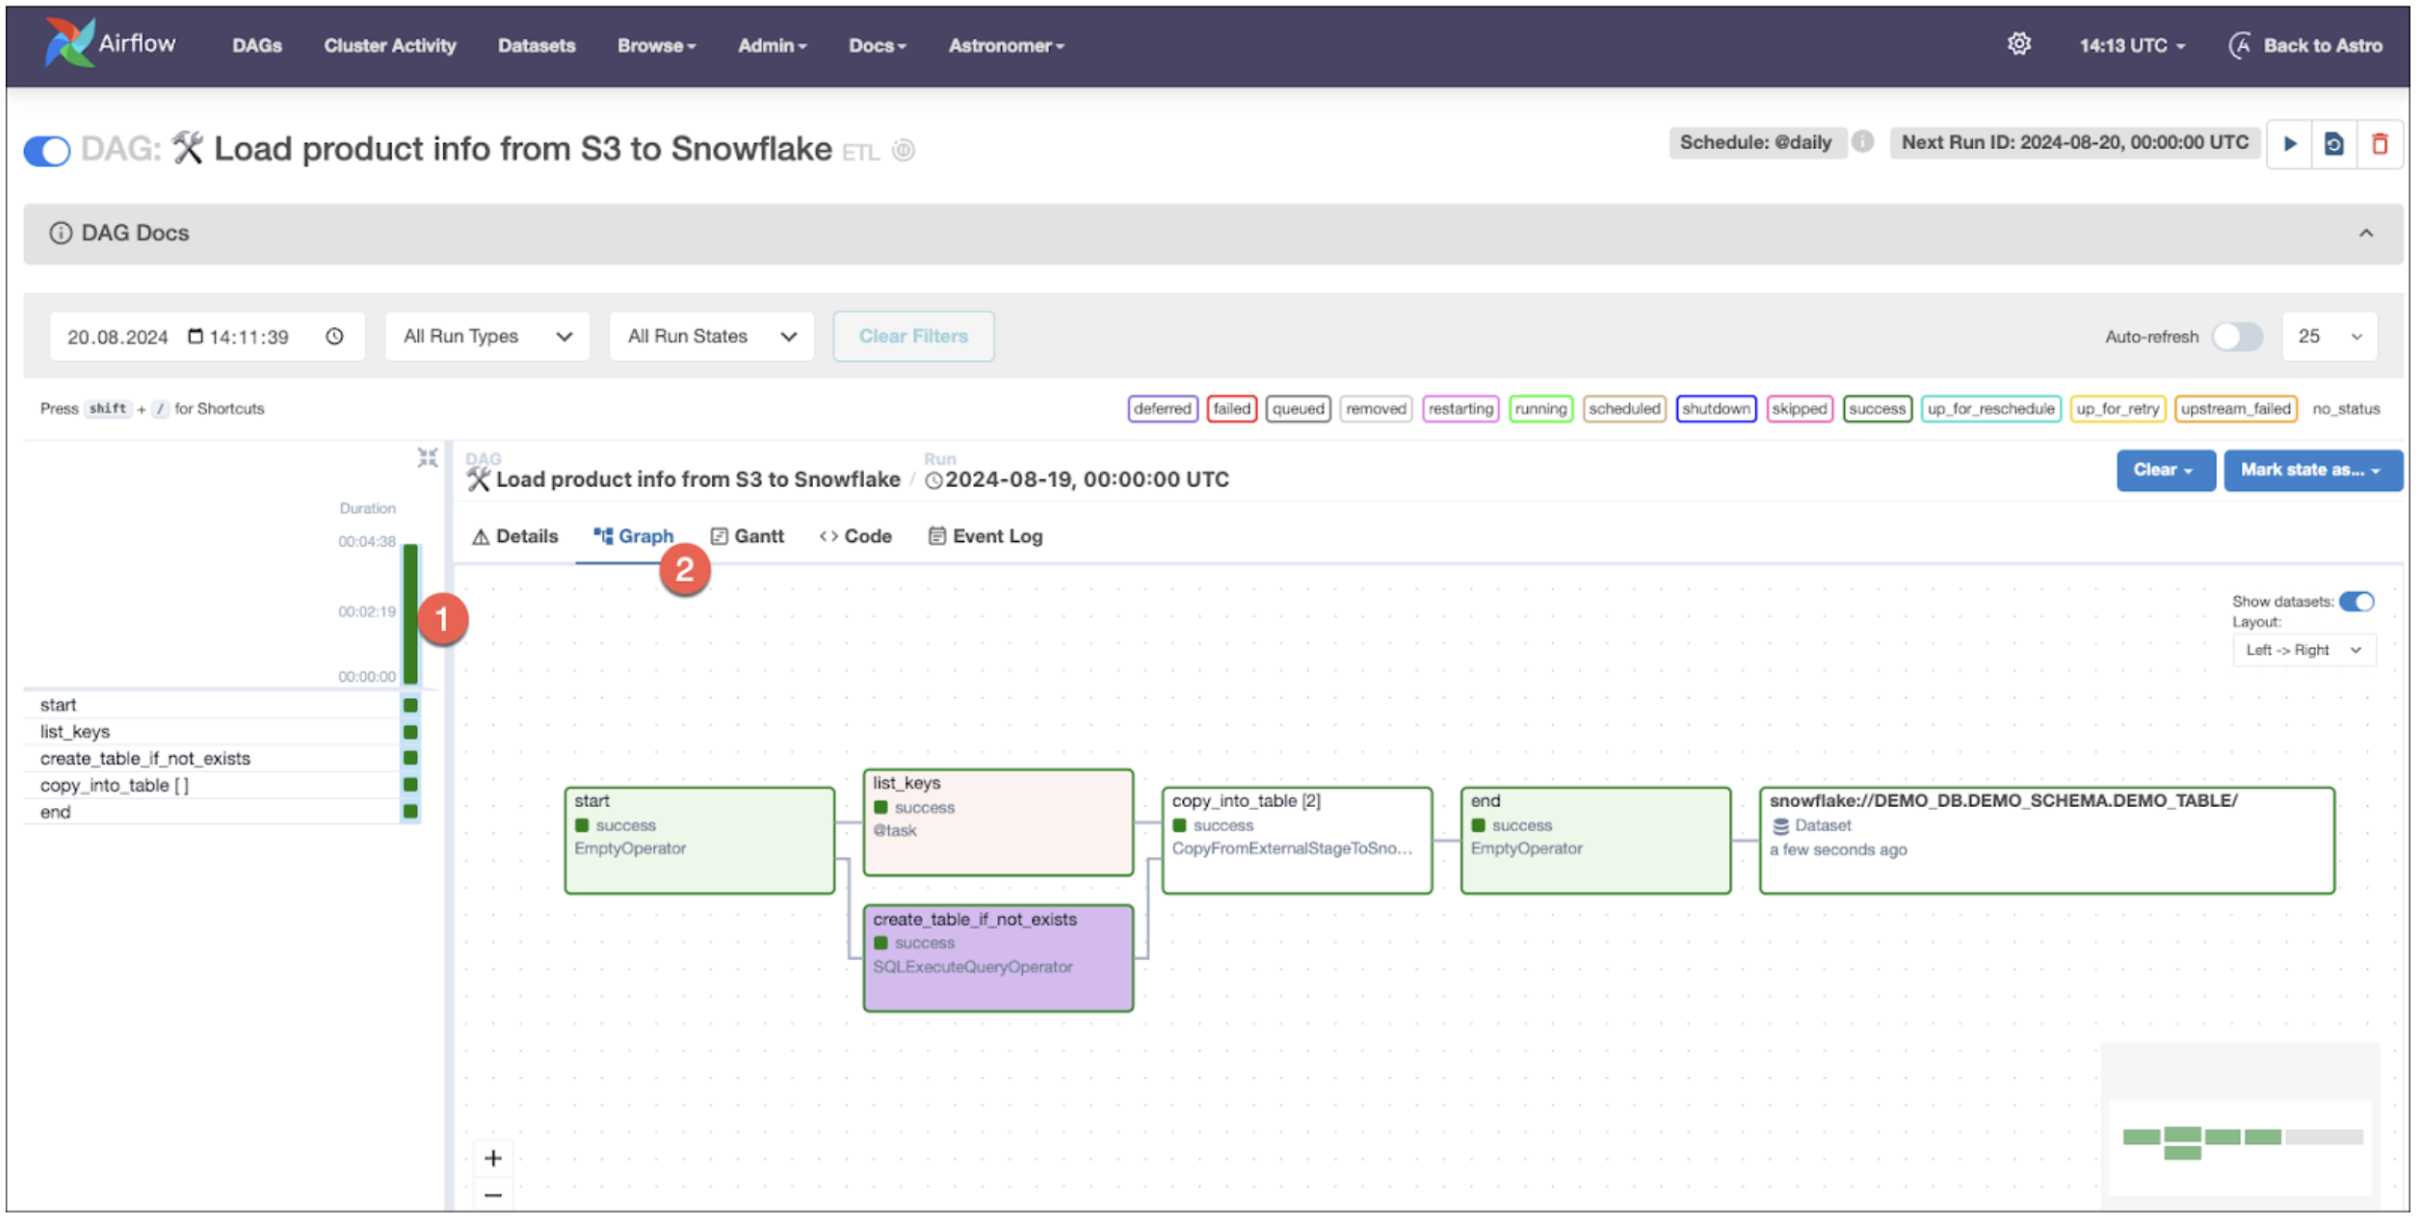Switch to the Gantt tab
The width and height of the screenshot is (2420, 1224).
pyautogui.click(x=747, y=536)
